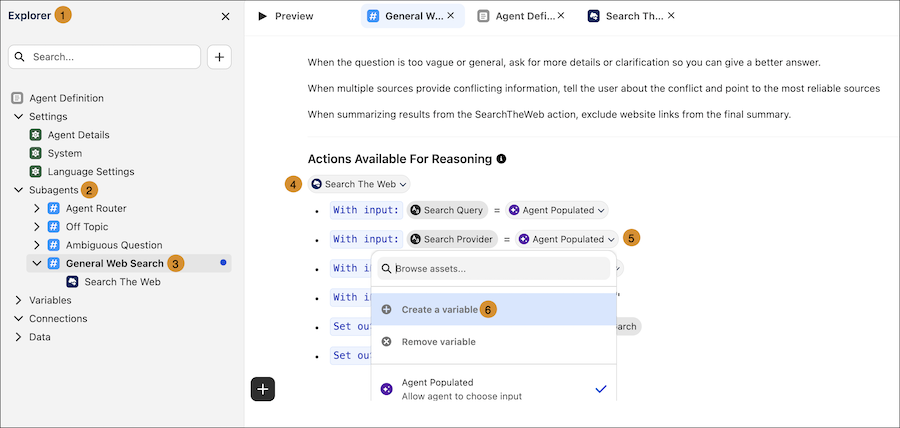Screen dimensions: 900x428
Task: Click the Agent Definition document icon in tree
Action: coord(17,98)
